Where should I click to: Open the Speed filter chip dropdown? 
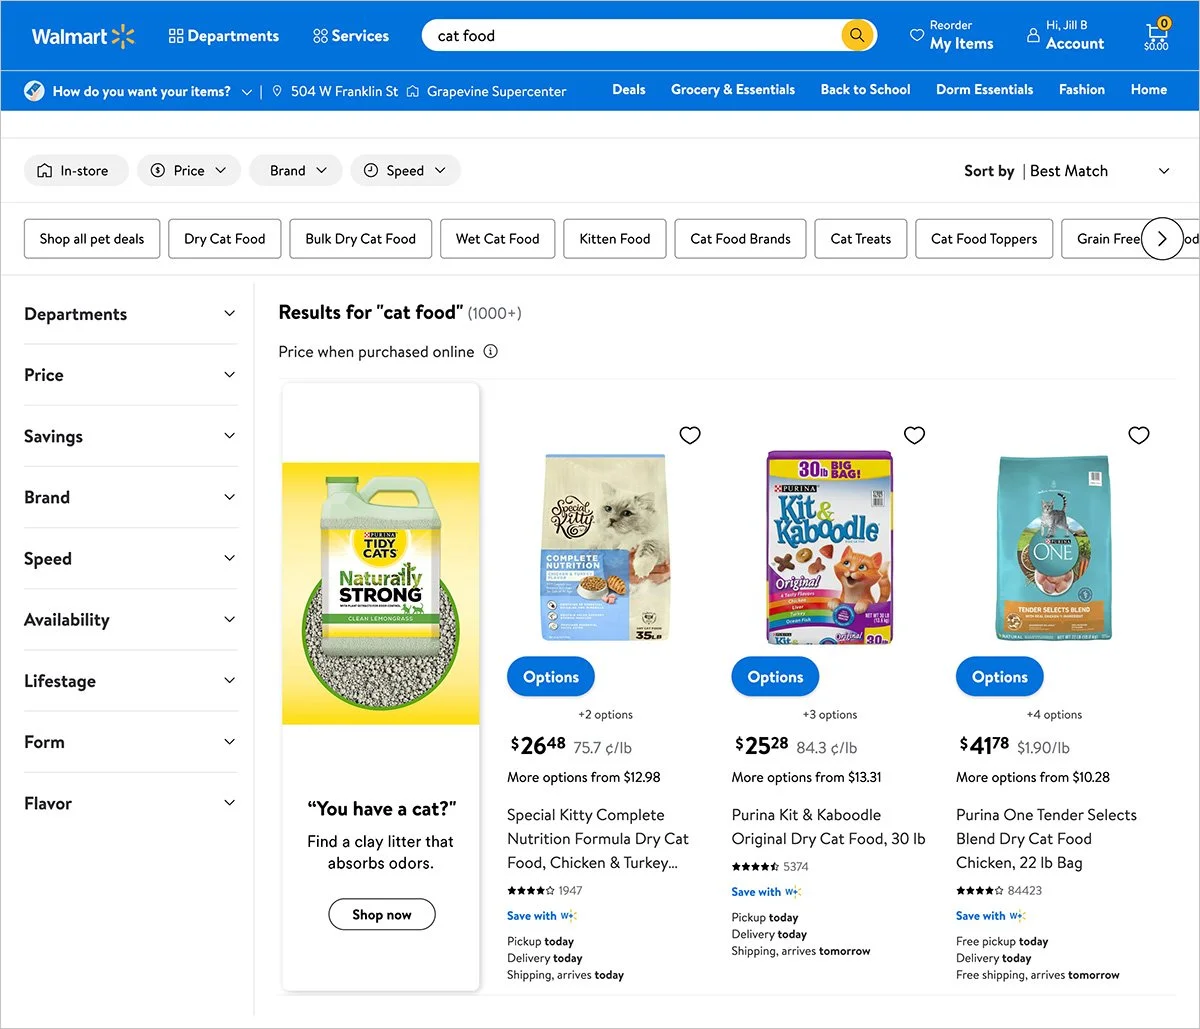(405, 171)
